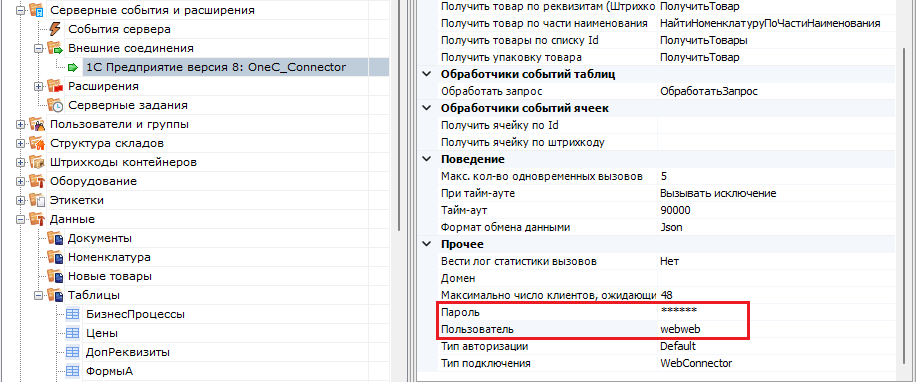Image resolution: width=916 pixels, height=382 pixels.
Task: Click the Тайм-аут value 90000
Action: [675, 210]
